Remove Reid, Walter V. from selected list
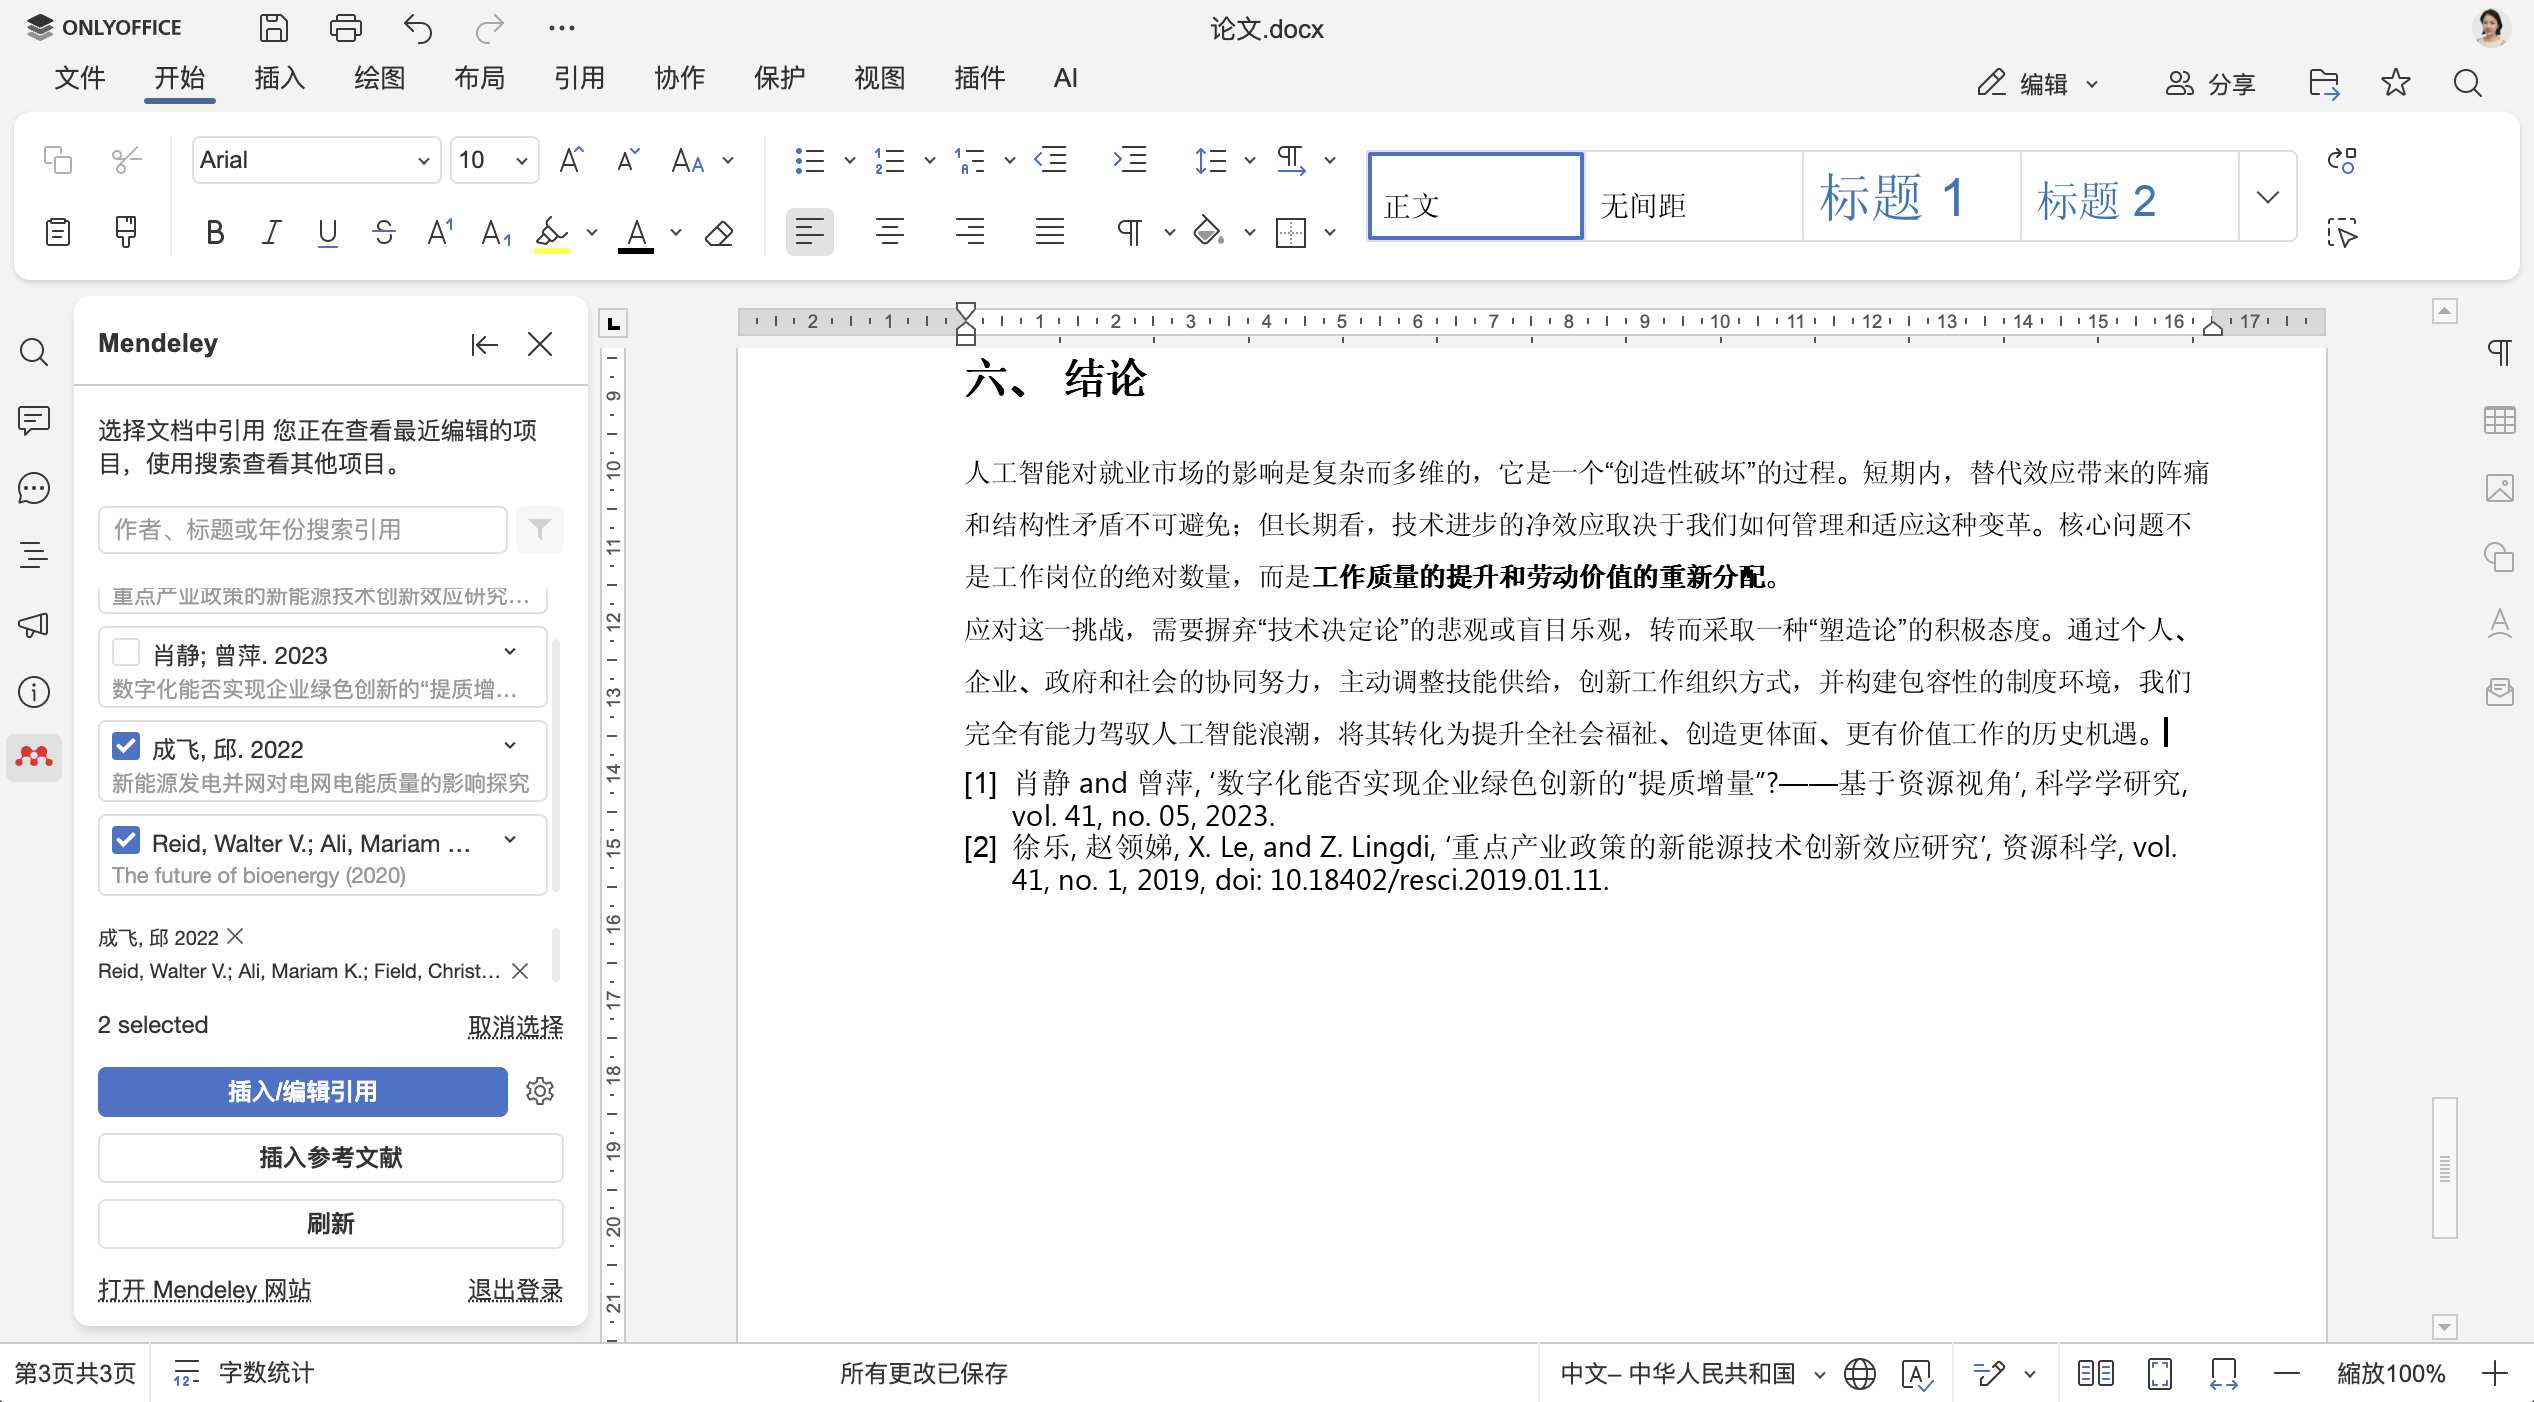2534x1402 pixels. click(x=520, y=970)
